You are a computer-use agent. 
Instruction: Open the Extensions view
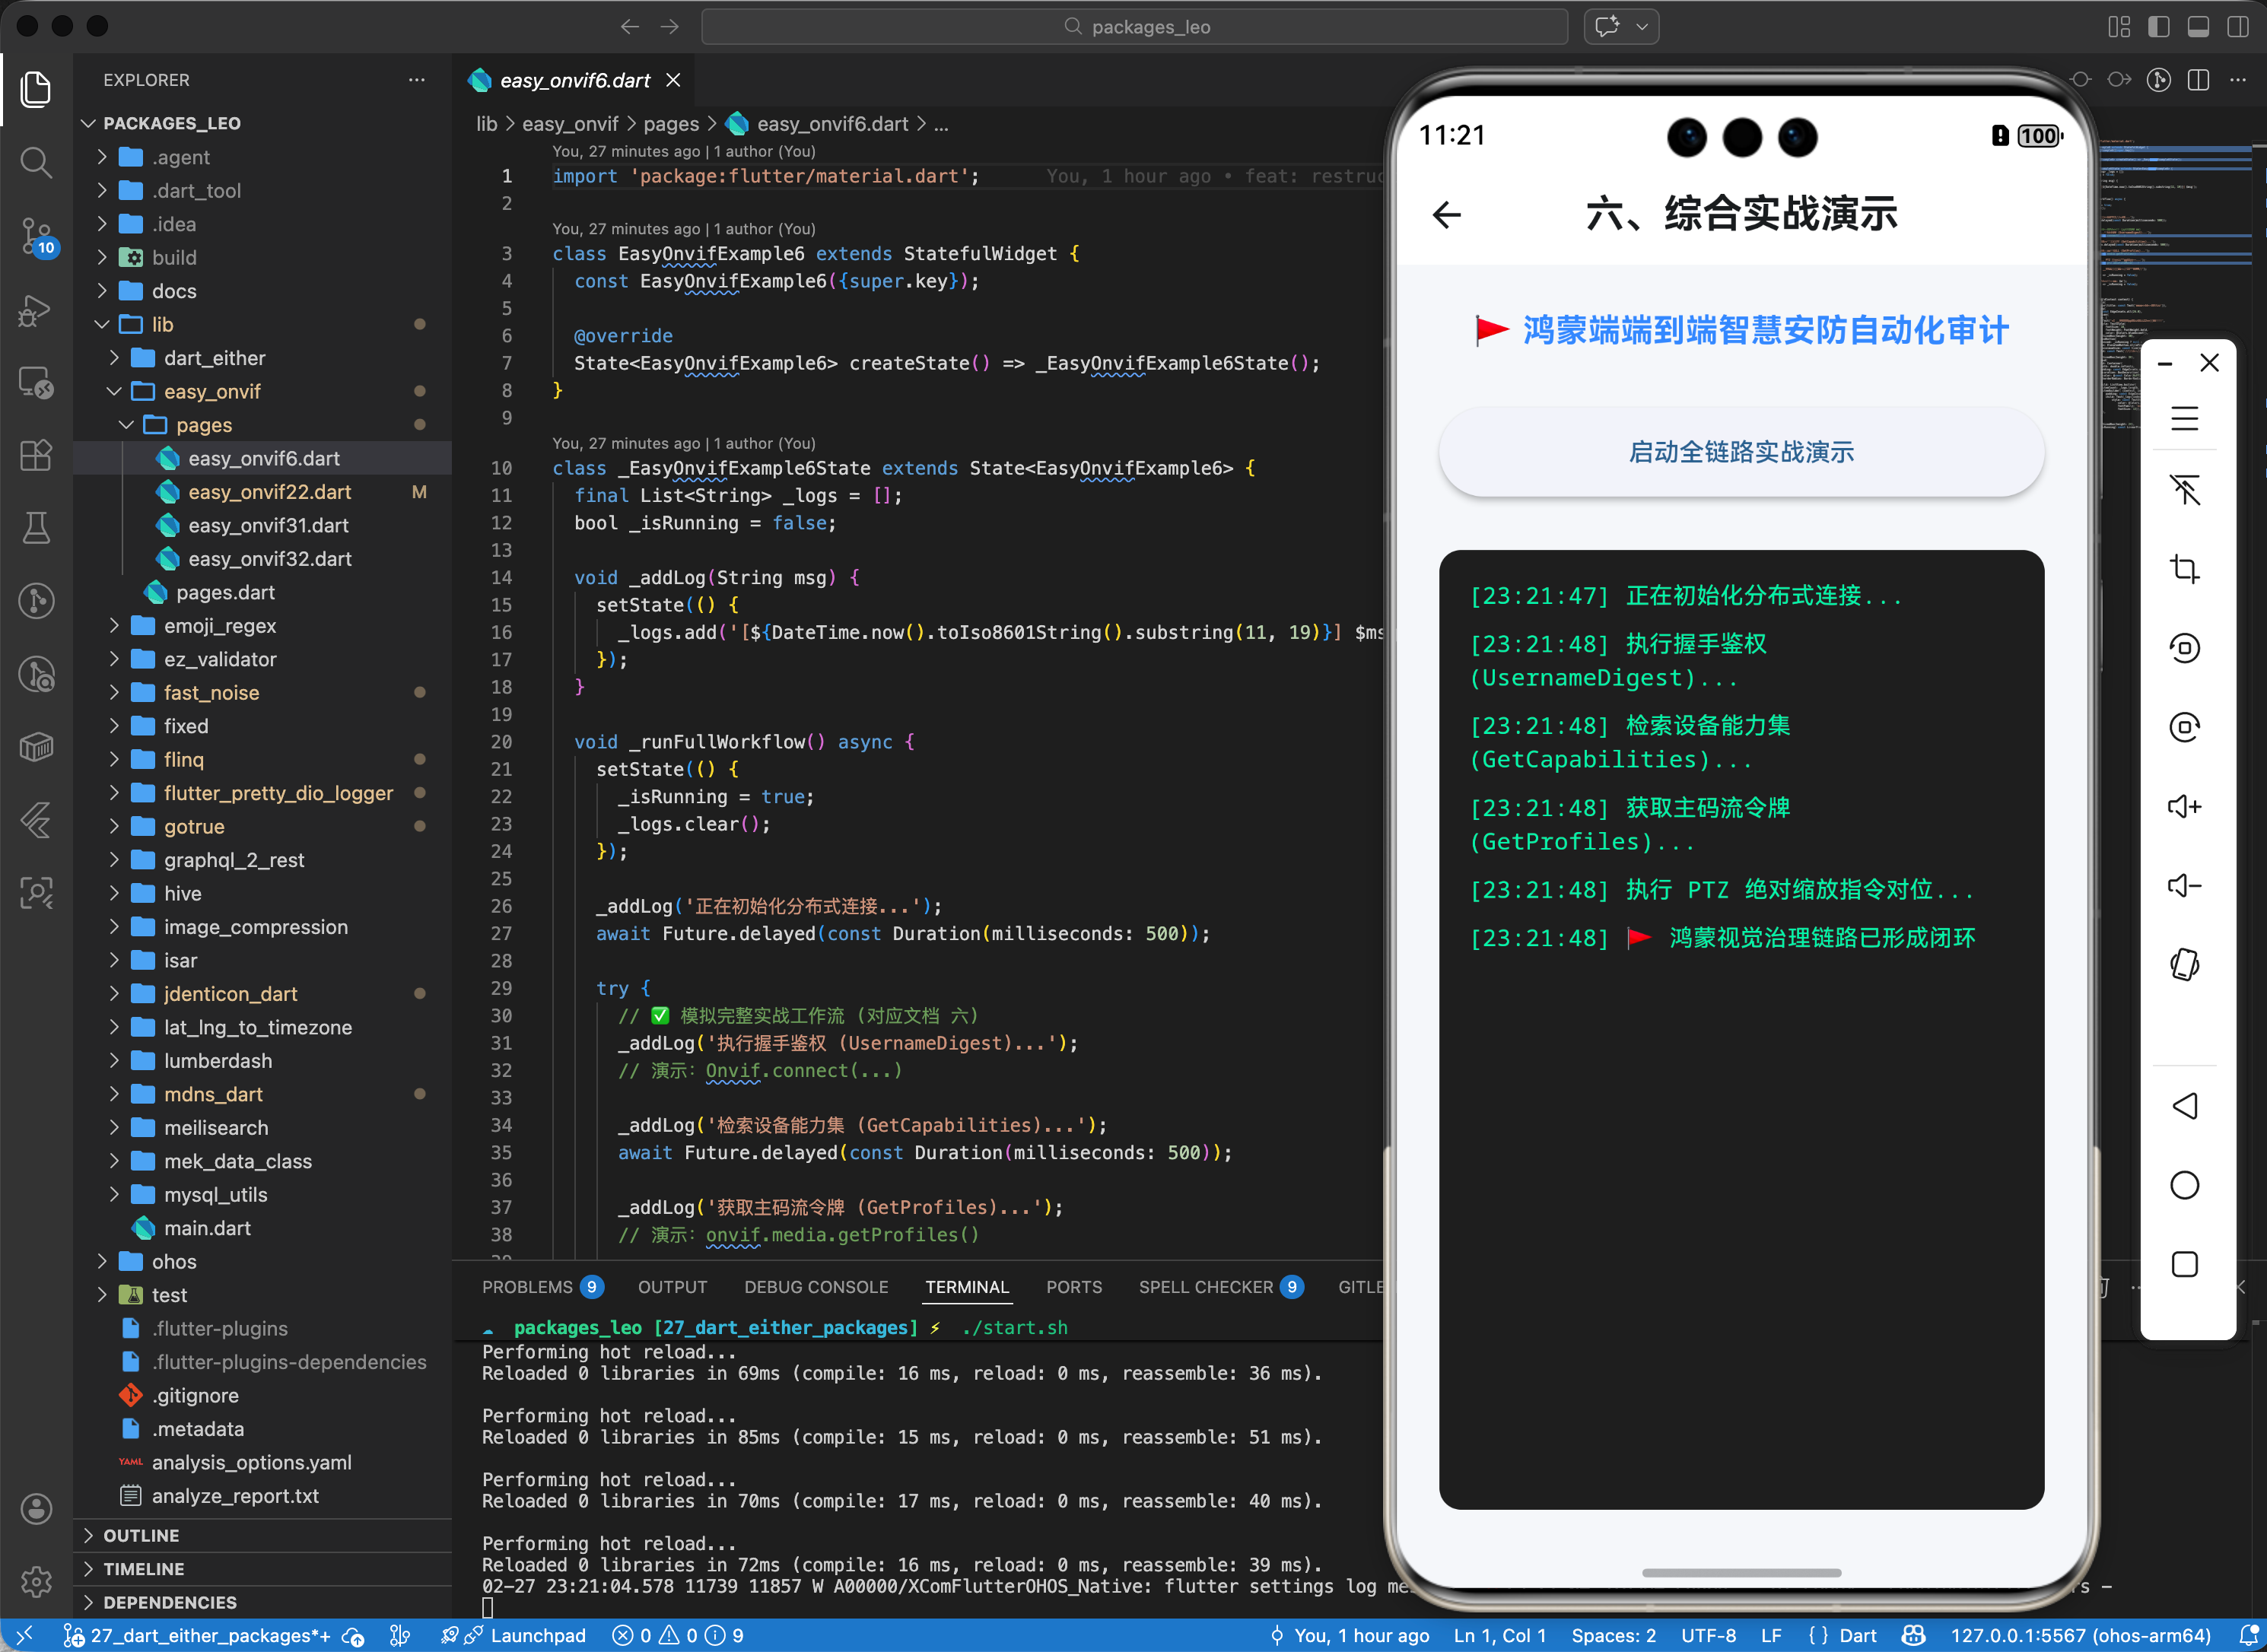(x=36, y=456)
